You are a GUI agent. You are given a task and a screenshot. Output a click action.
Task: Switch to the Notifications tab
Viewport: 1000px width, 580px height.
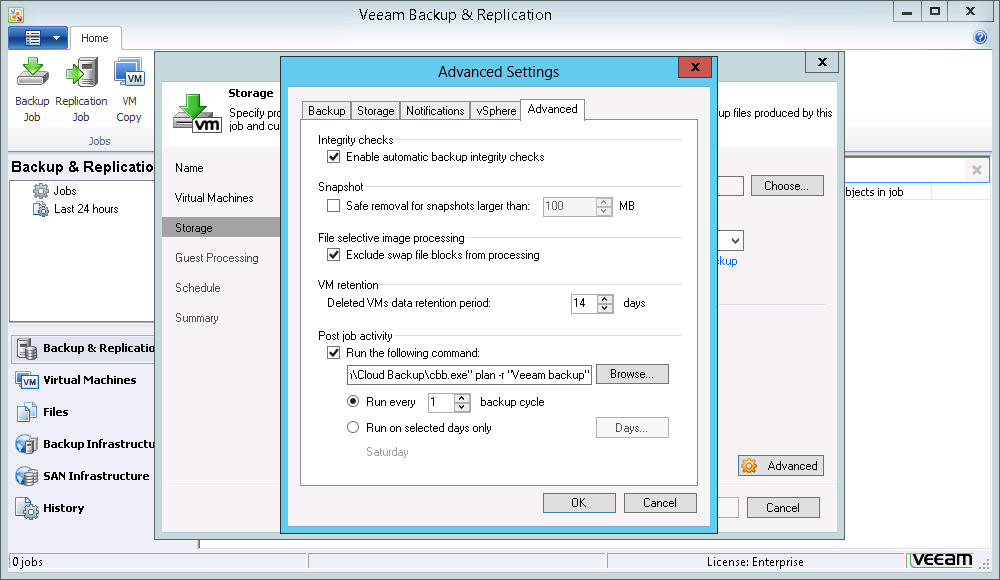(x=435, y=111)
